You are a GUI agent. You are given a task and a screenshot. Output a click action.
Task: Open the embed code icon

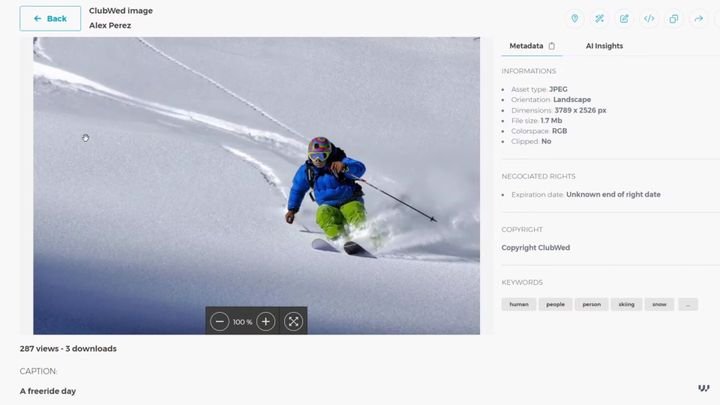[x=649, y=19]
